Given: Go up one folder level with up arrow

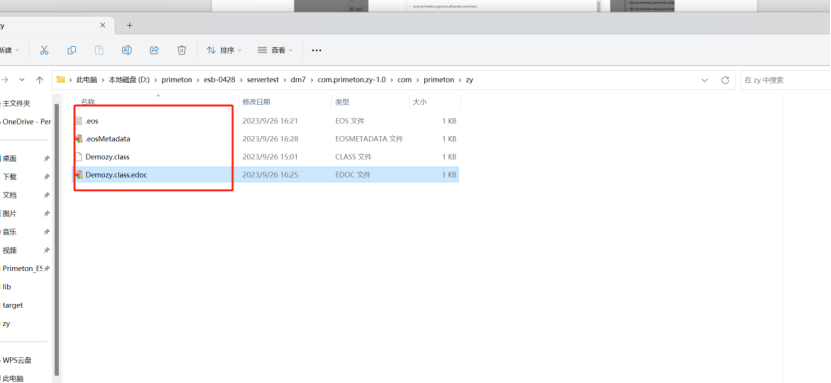Looking at the screenshot, I should click(x=39, y=79).
